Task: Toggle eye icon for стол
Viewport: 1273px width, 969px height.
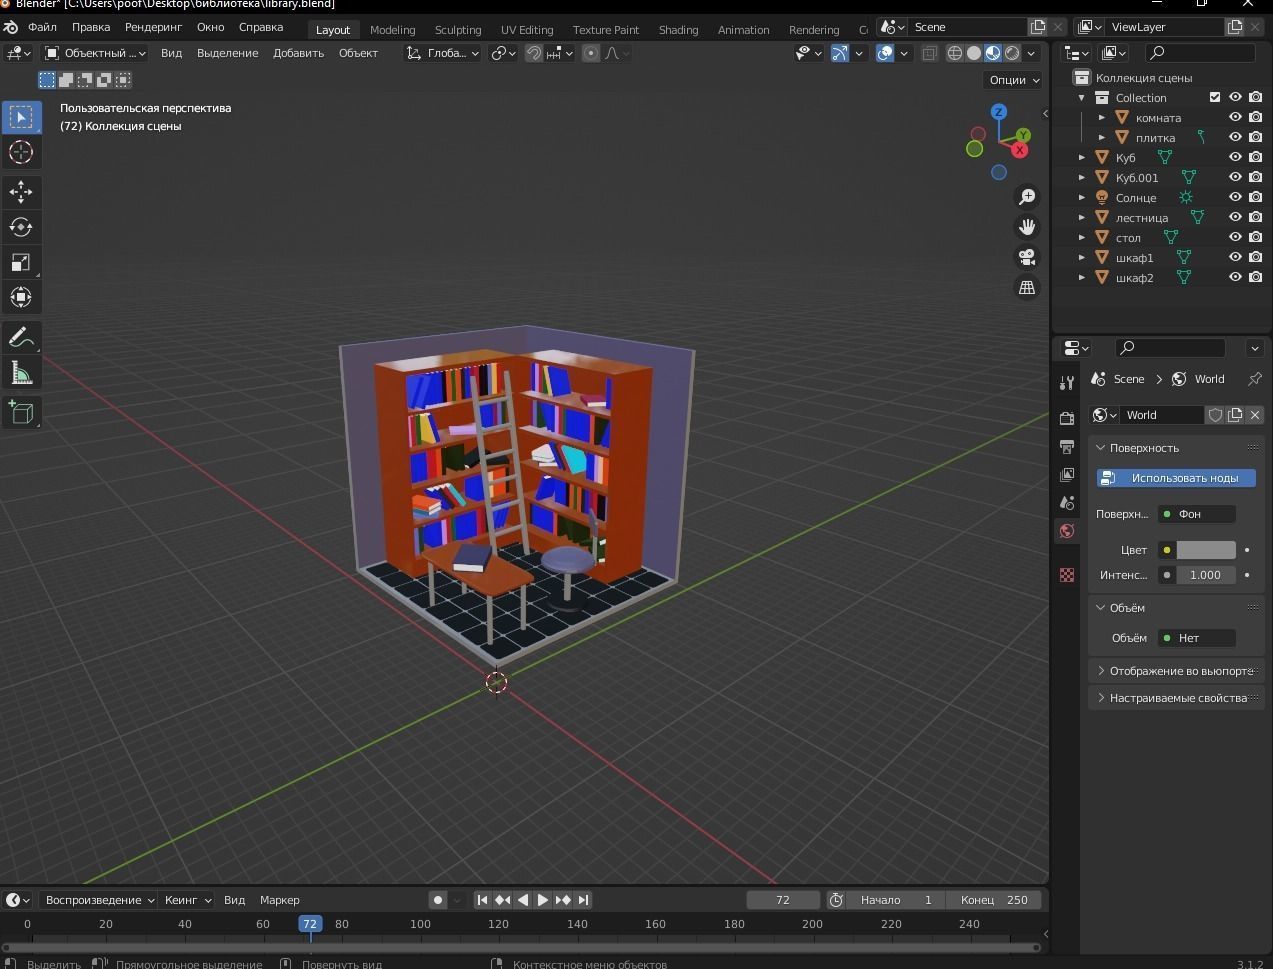Action: [x=1235, y=237]
